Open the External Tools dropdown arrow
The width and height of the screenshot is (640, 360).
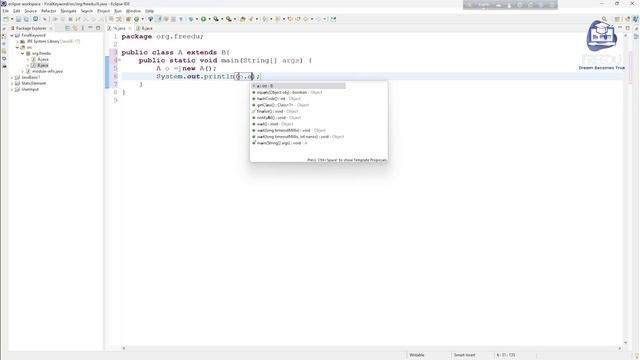coord(235,19)
